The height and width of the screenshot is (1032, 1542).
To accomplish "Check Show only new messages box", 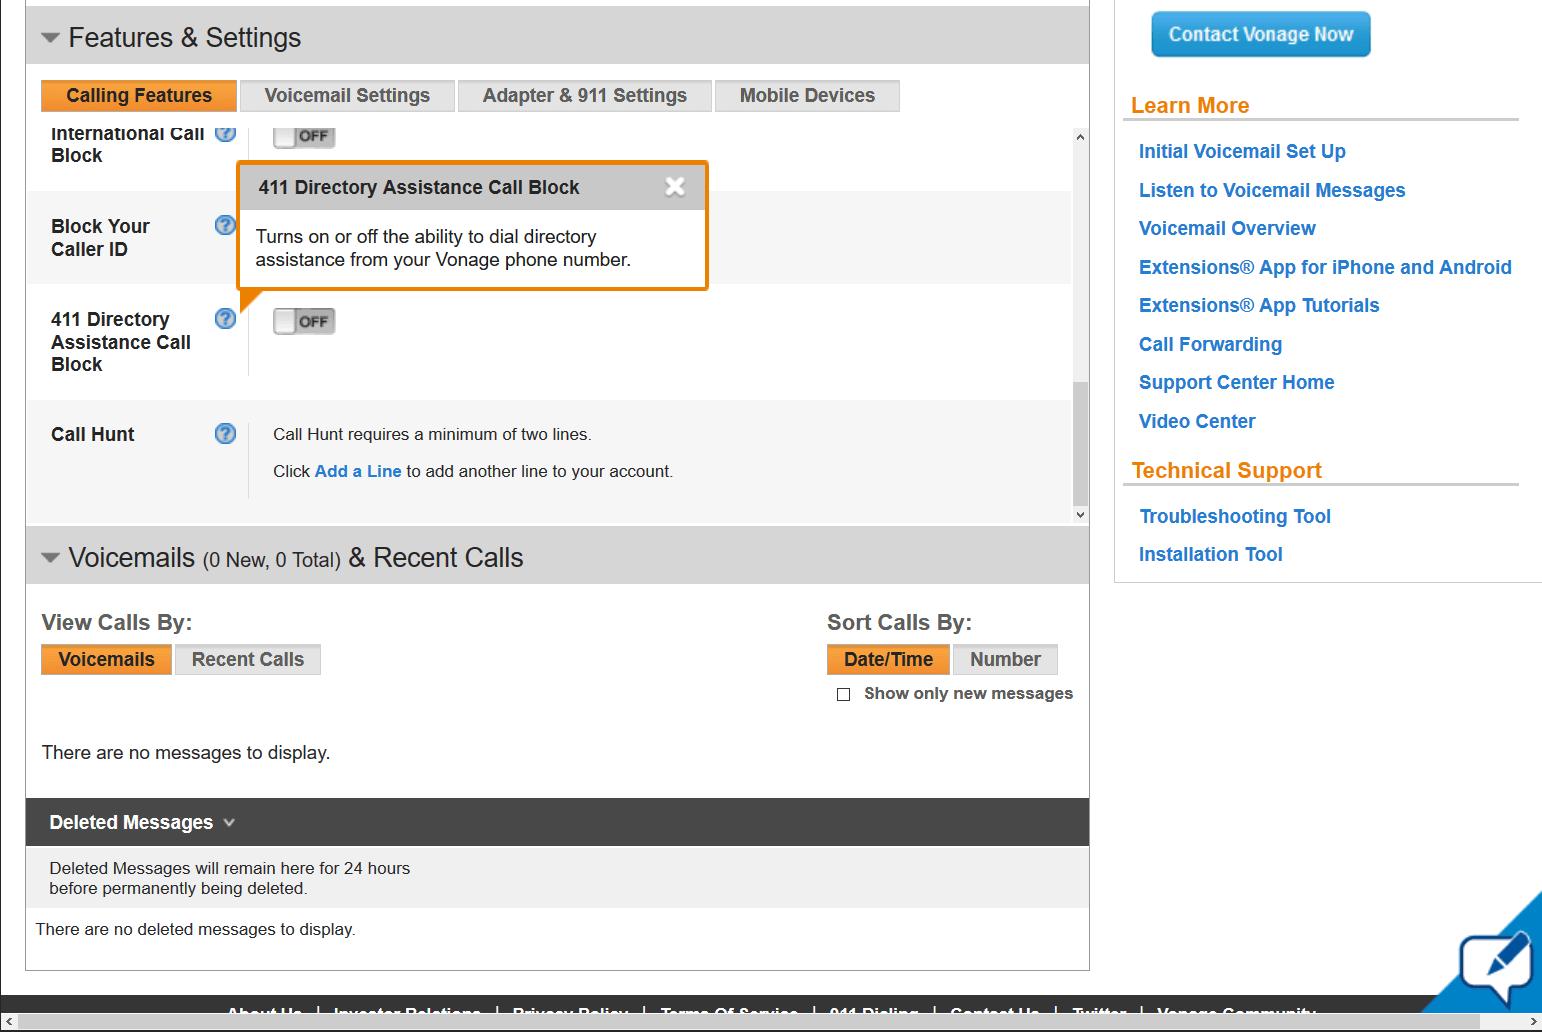I will 843,694.
